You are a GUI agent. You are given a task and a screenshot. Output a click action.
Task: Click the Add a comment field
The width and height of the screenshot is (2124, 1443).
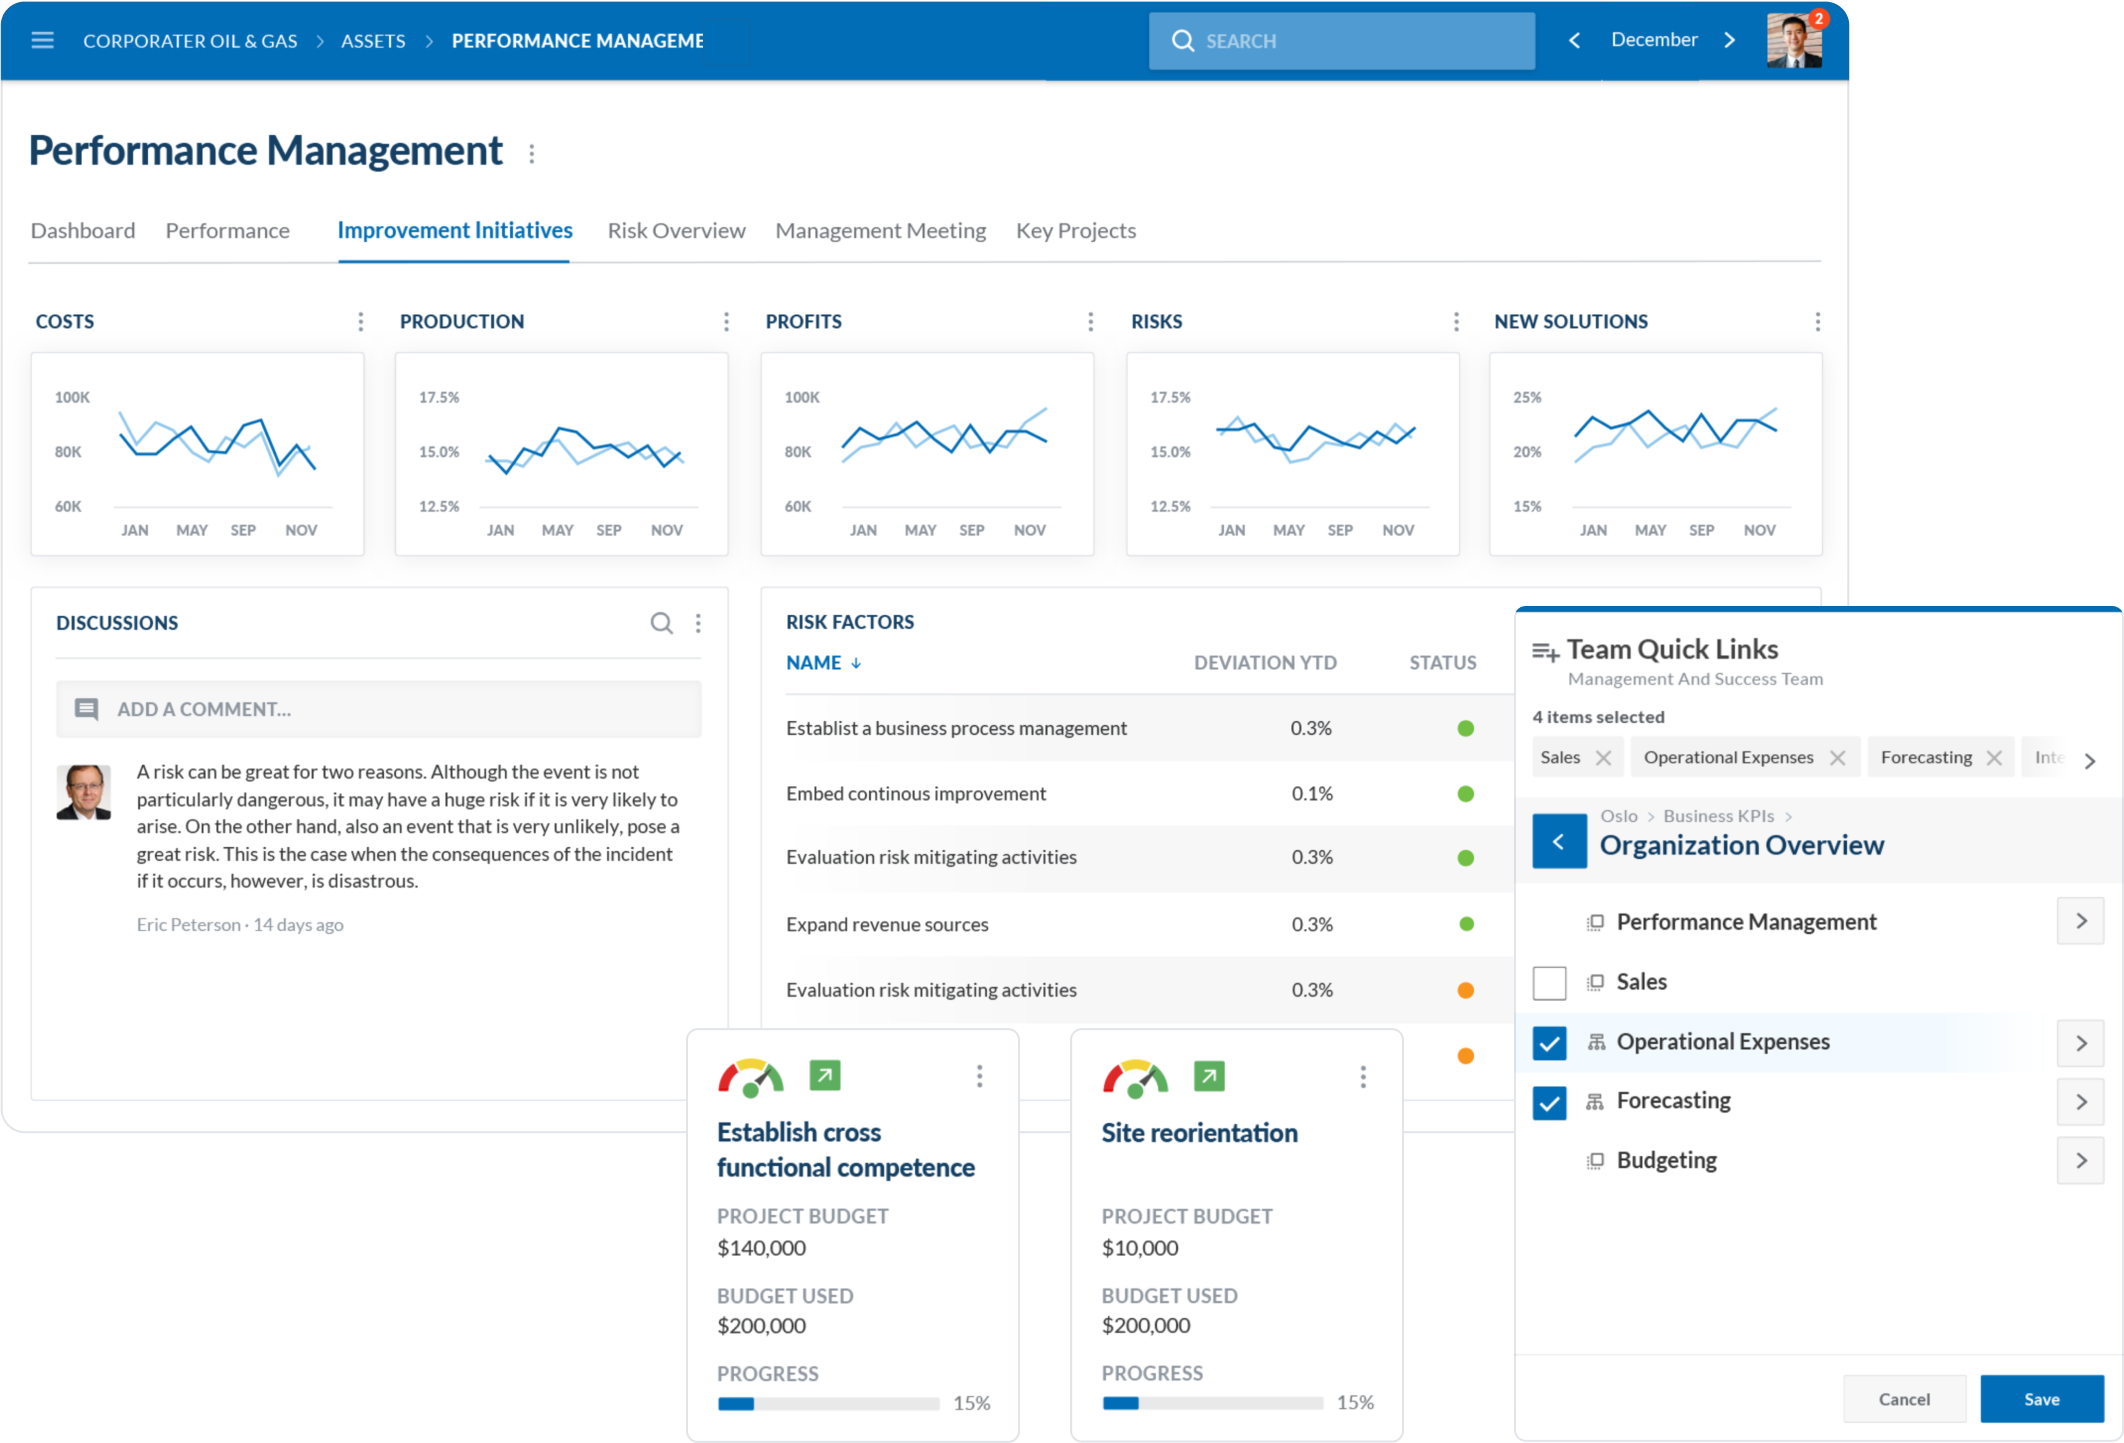pyautogui.click(x=378, y=709)
